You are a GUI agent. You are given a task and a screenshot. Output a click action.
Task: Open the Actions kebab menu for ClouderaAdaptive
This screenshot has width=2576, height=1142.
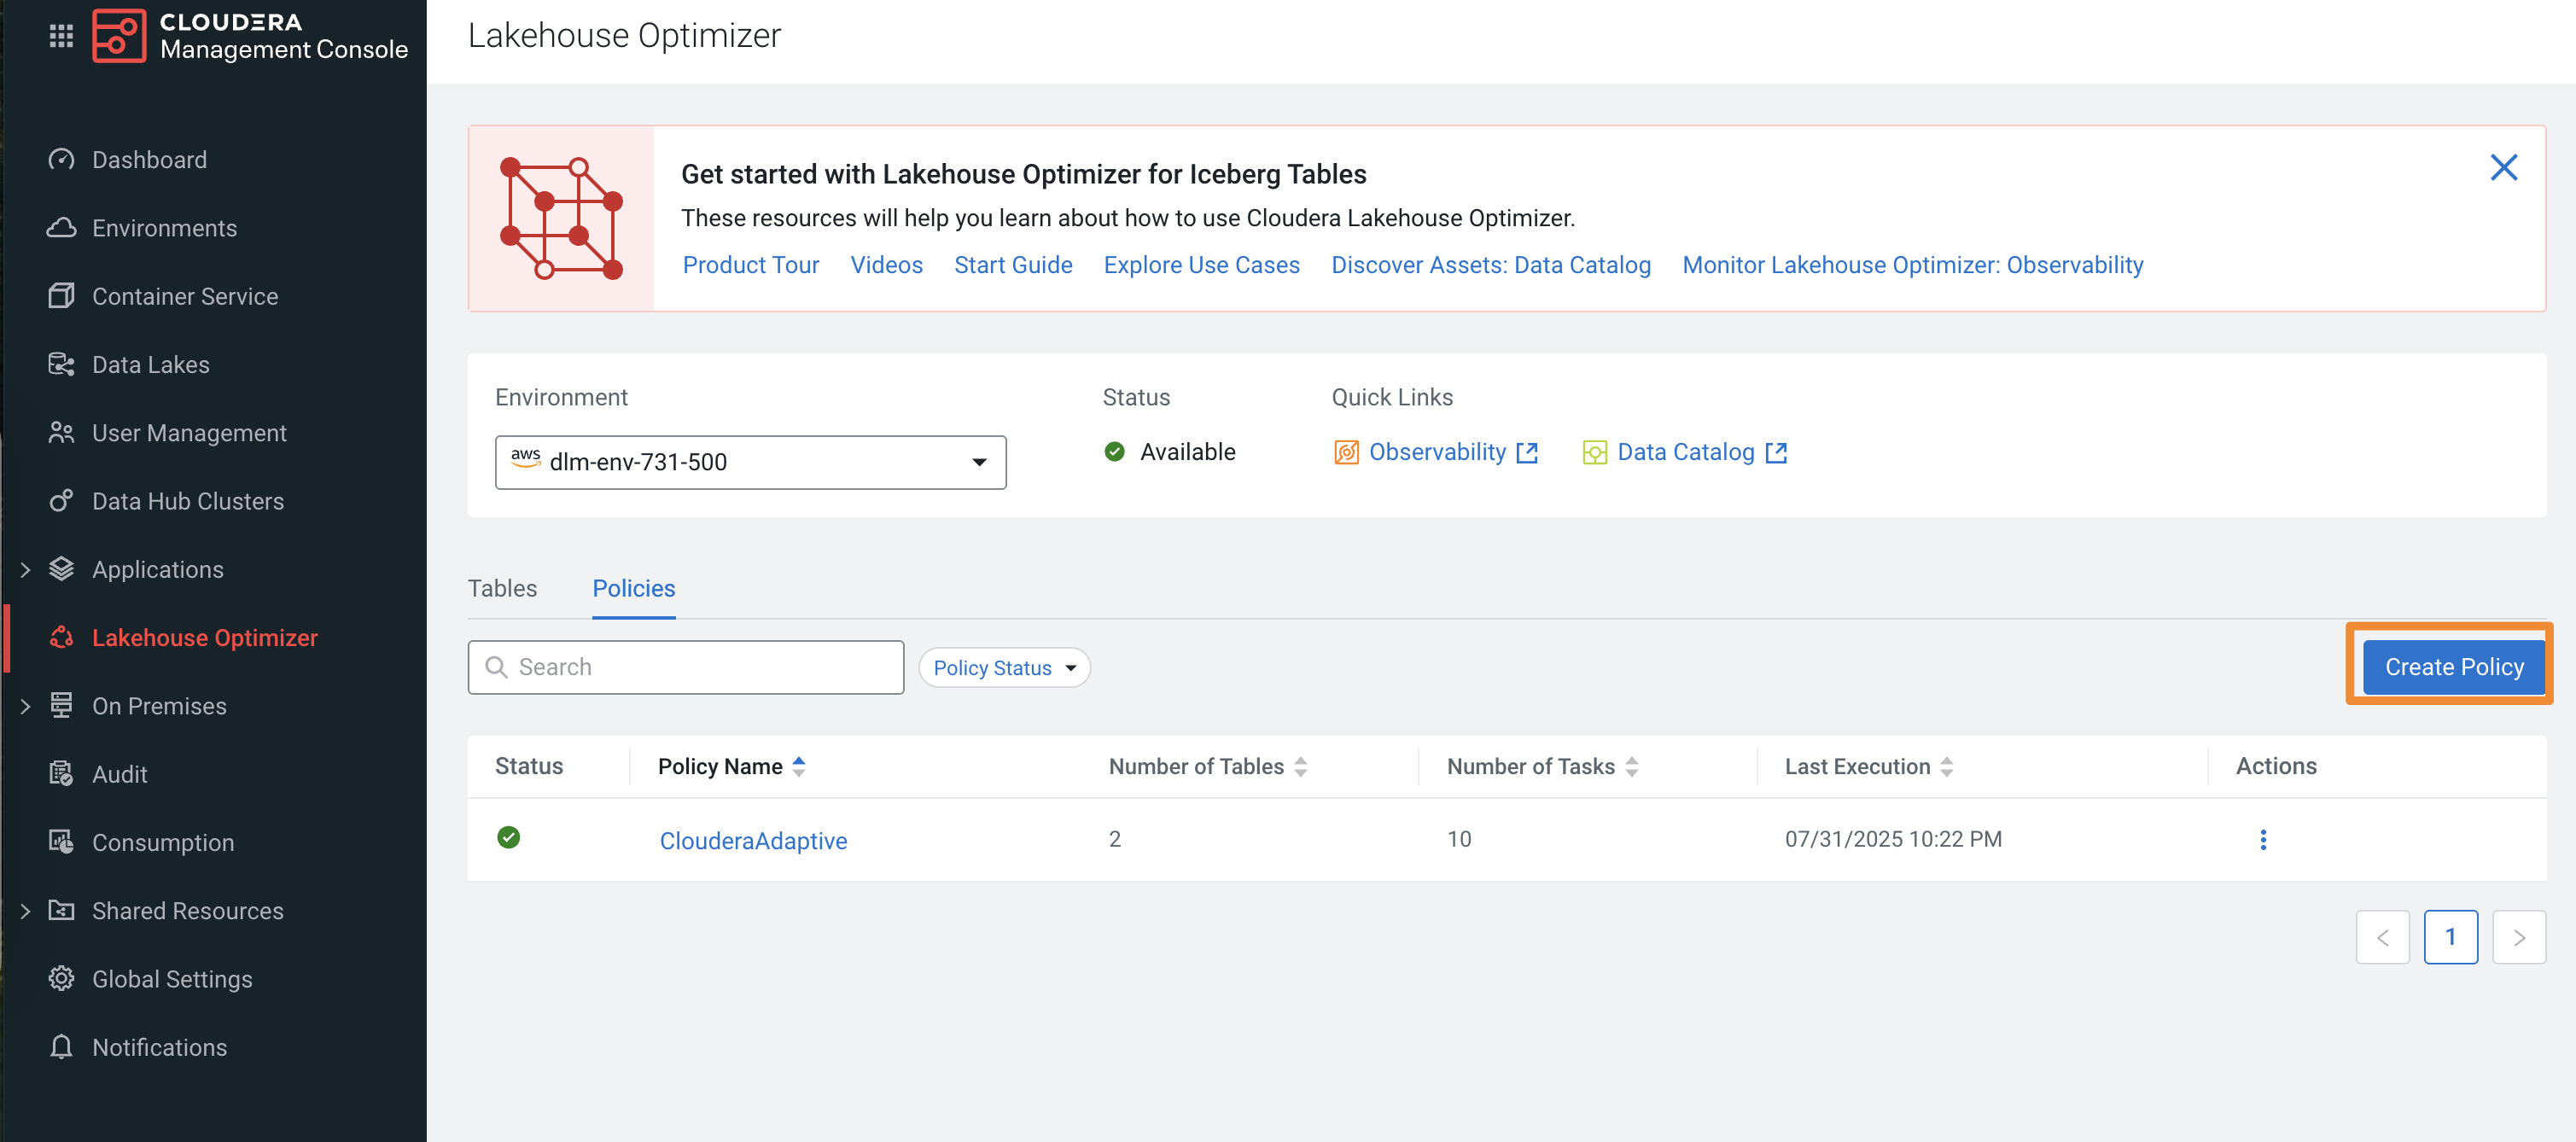point(2263,839)
